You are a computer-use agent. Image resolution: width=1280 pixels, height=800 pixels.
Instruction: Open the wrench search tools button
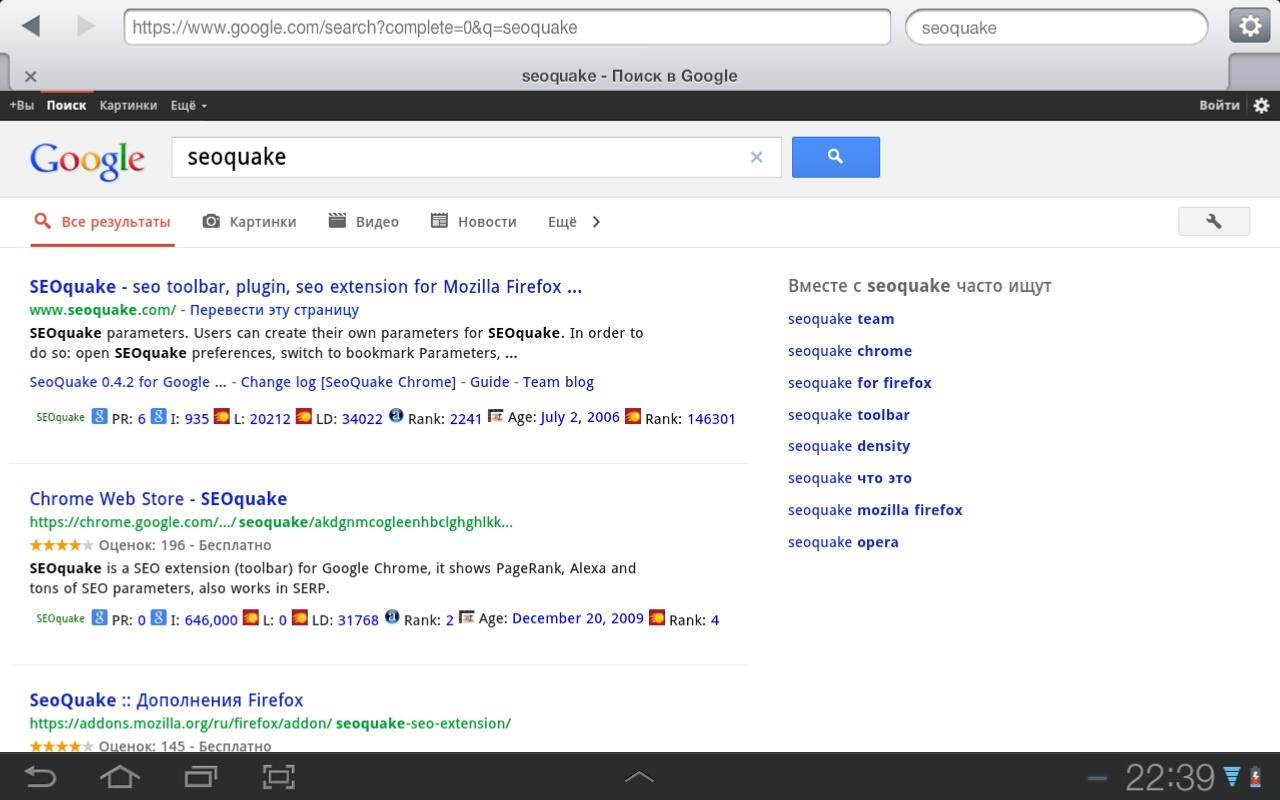[x=1214, y=221]
